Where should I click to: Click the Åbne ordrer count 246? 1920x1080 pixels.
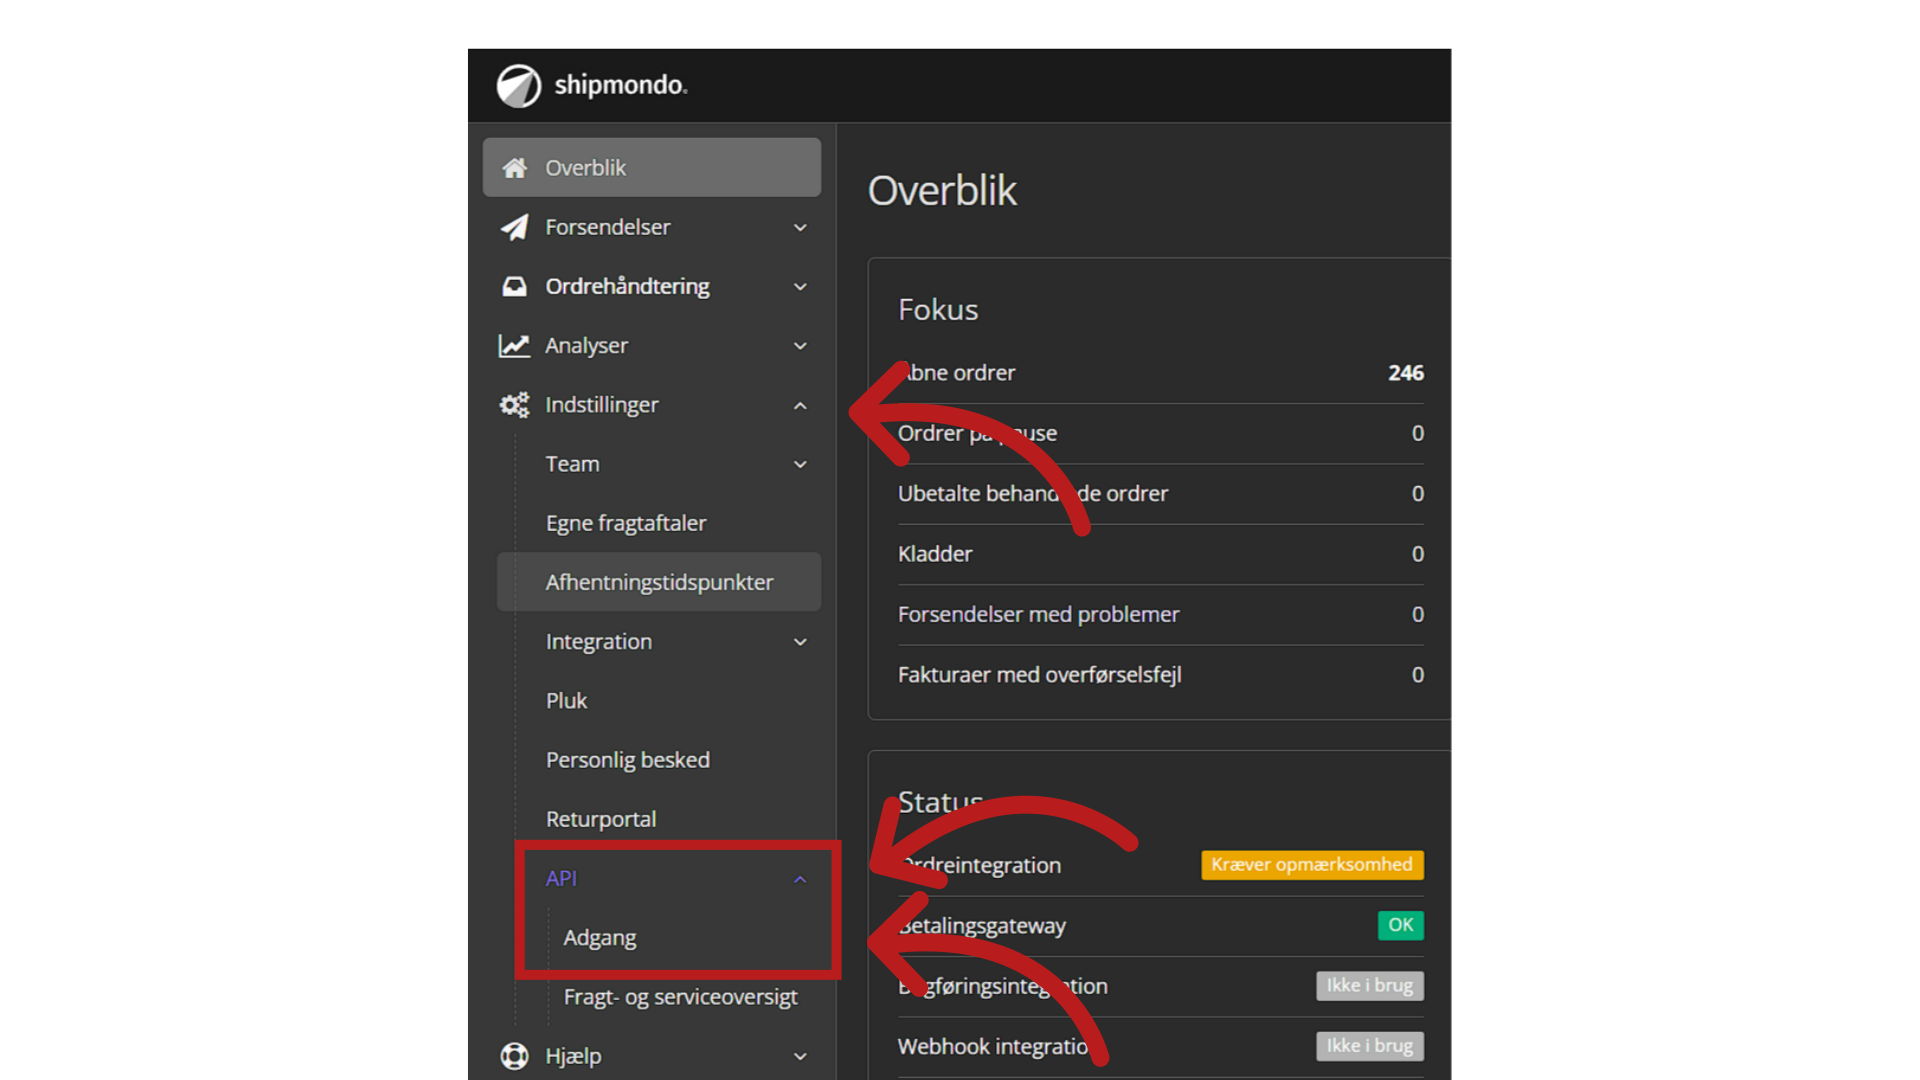click(x=1405, y=373)
